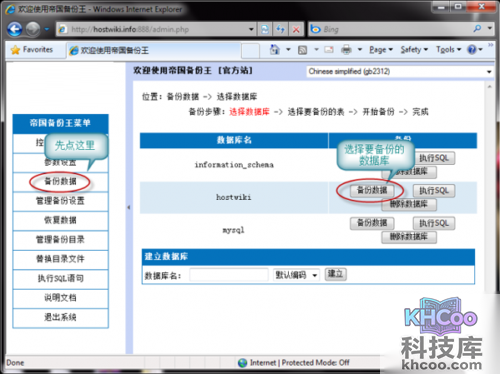Image resolution: width=500 pixels, height=374 pixels.
Task: Click 备份数据 button for hostwiki
Action: (x=372, y=190)
